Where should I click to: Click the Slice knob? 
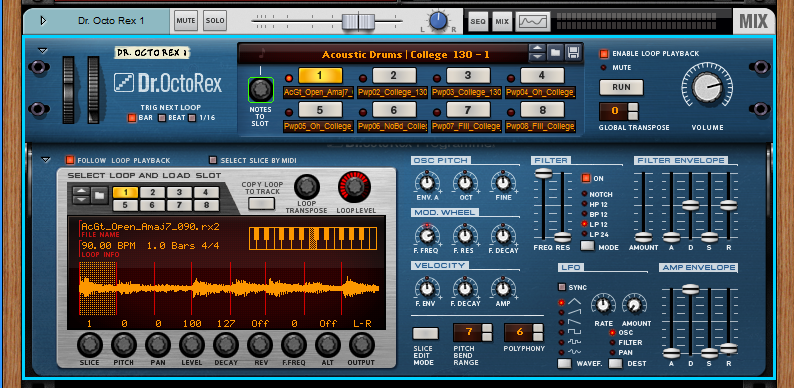click(x=90, y=345)
